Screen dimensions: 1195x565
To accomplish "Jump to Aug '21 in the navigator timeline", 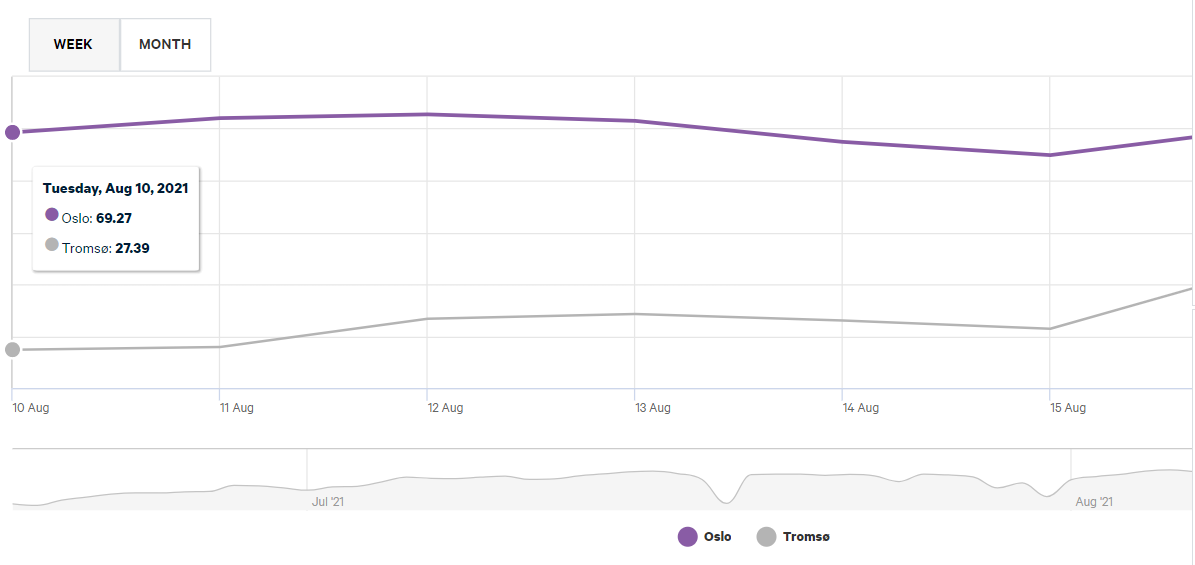I will click(x=1093, y=501).
